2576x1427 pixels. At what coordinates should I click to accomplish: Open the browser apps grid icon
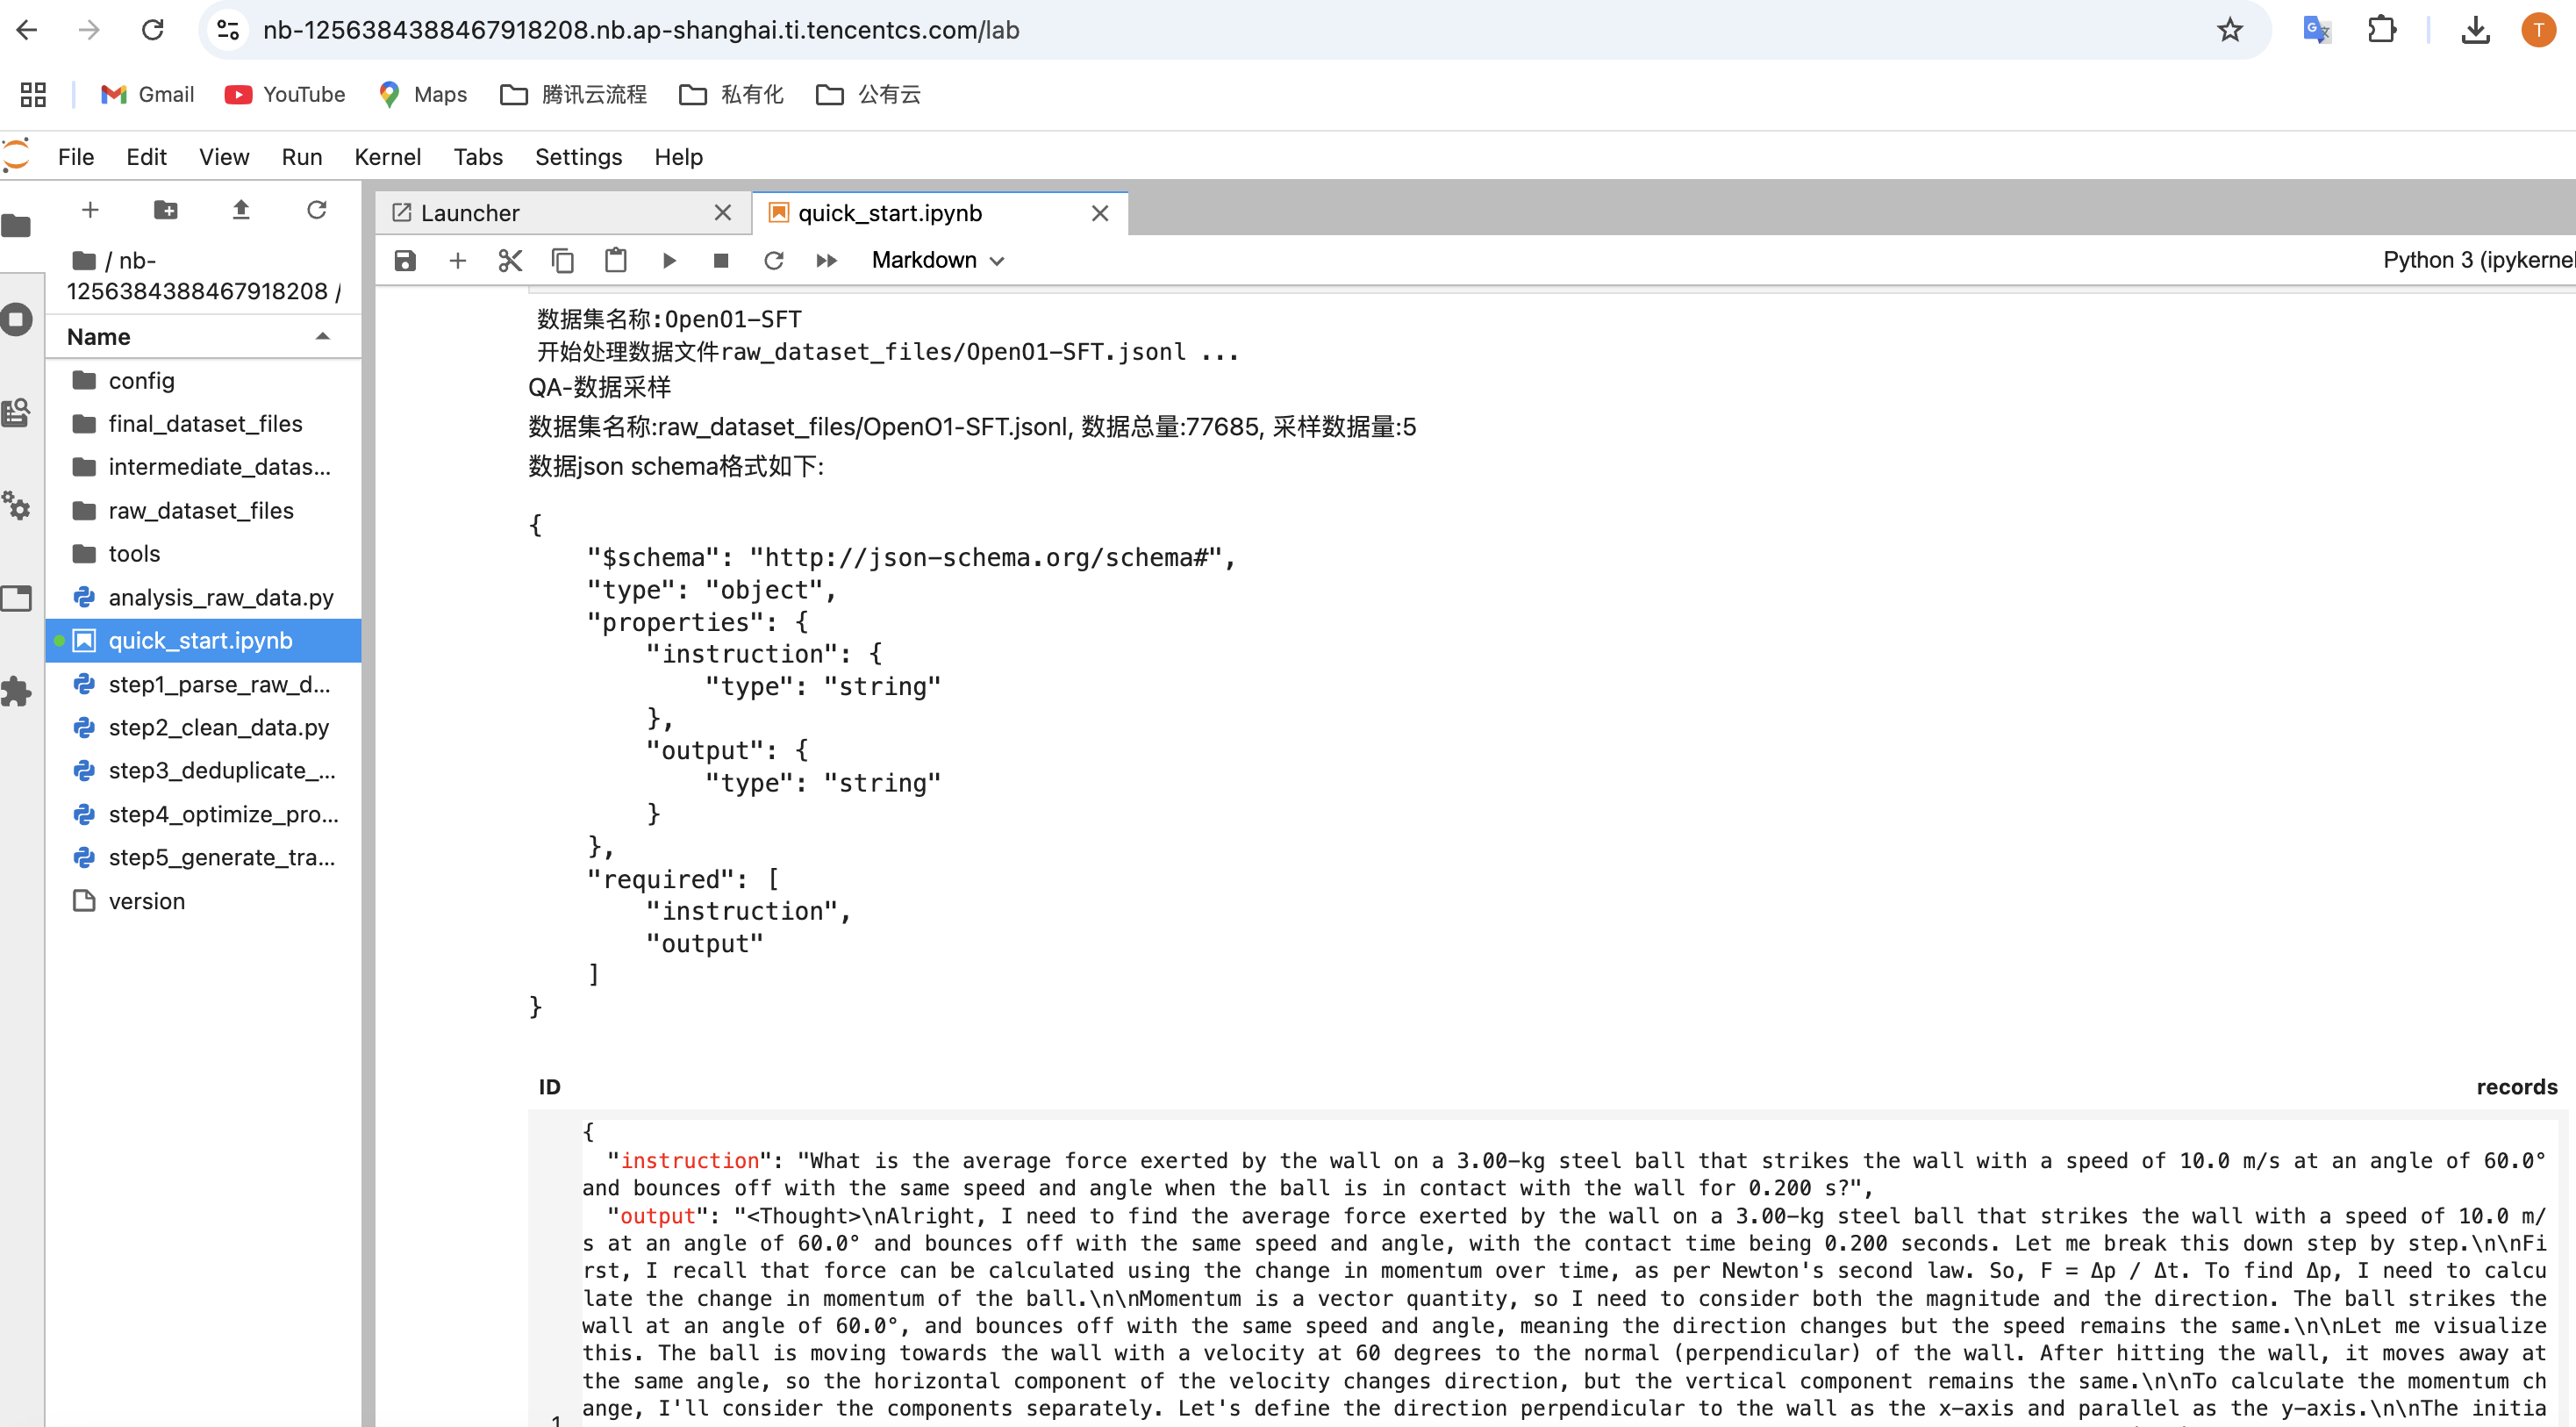[x=33, y=94]
